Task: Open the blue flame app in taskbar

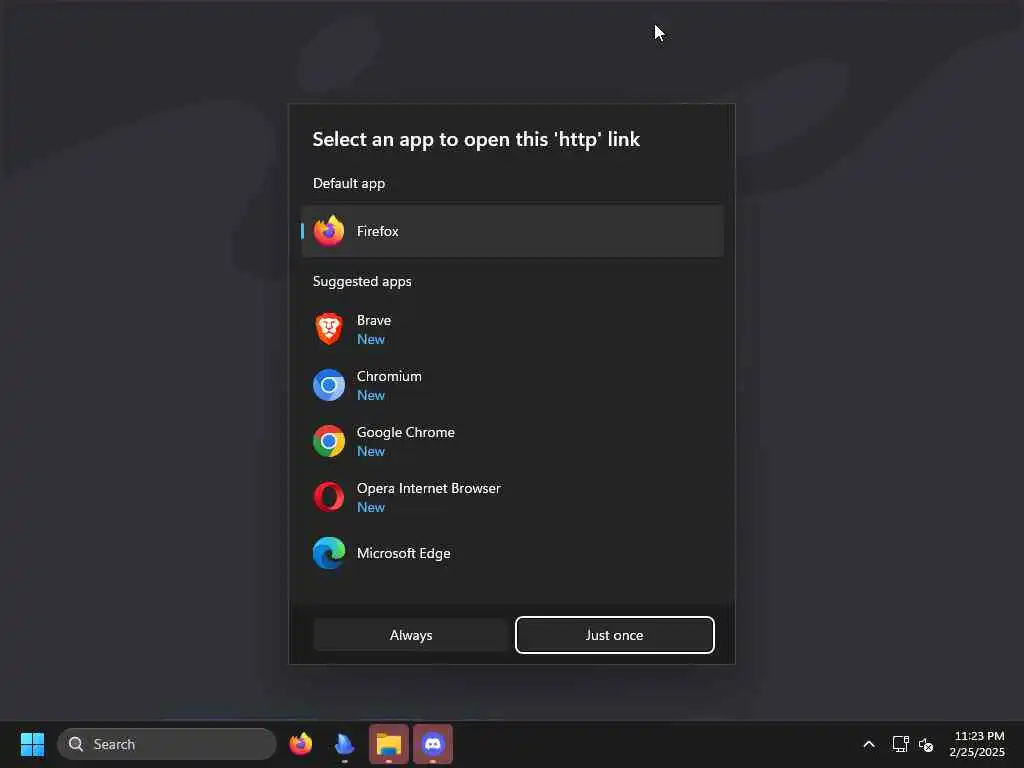Action: pyautogui.click(x=344, y=744)
